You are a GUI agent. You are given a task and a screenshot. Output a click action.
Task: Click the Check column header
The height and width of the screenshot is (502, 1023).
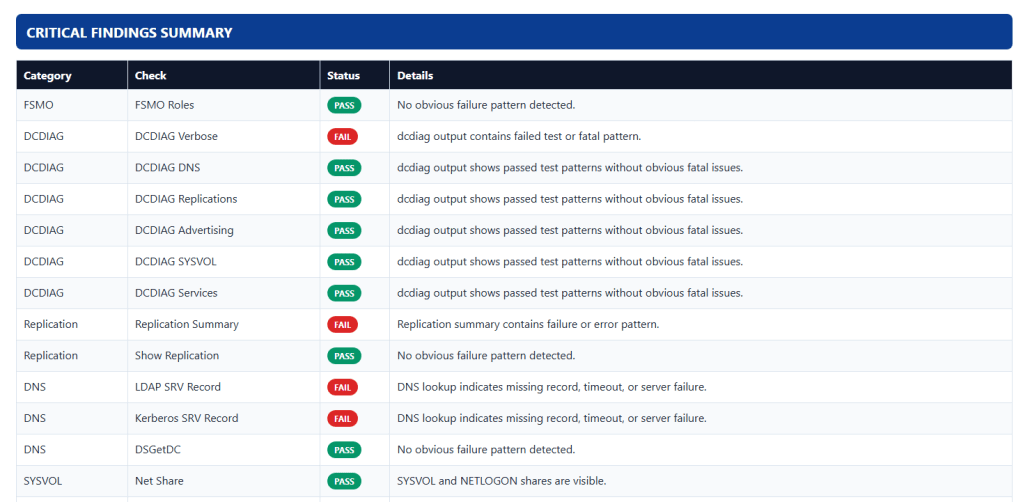[151, 76]
